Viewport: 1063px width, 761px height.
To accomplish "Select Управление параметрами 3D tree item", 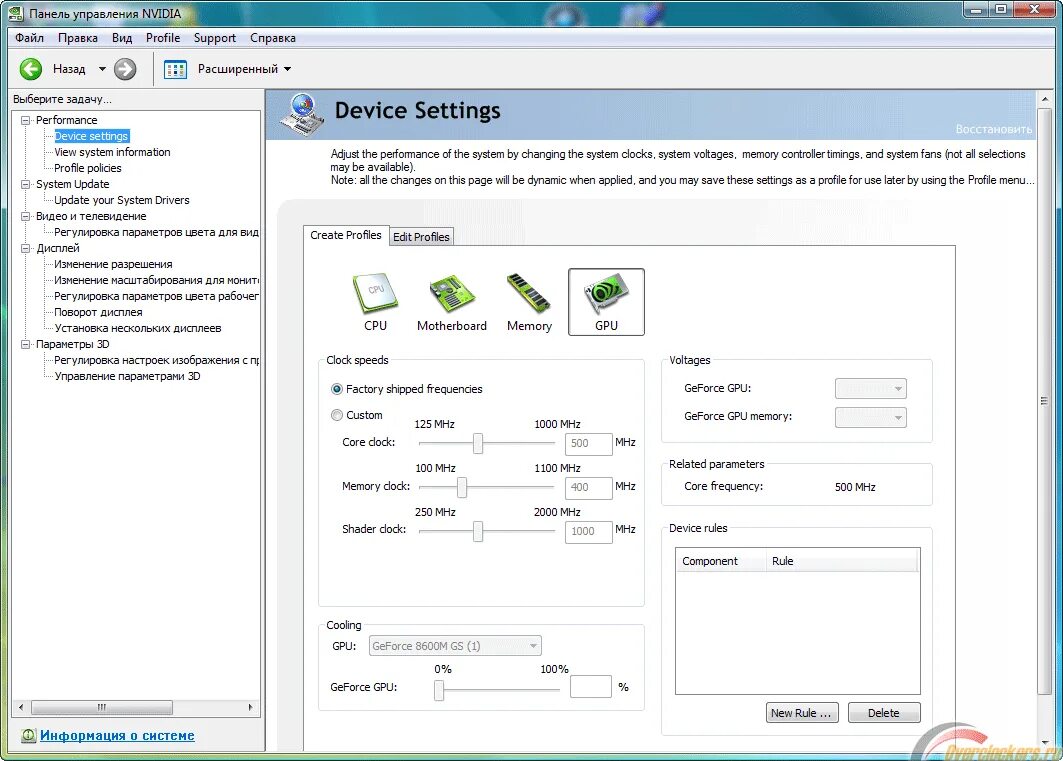I will [x=127, y=376].
